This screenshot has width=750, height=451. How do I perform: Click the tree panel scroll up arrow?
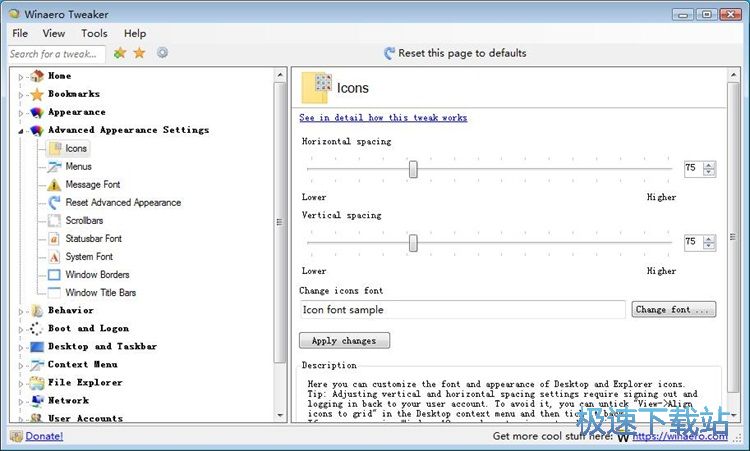point(280,75)
